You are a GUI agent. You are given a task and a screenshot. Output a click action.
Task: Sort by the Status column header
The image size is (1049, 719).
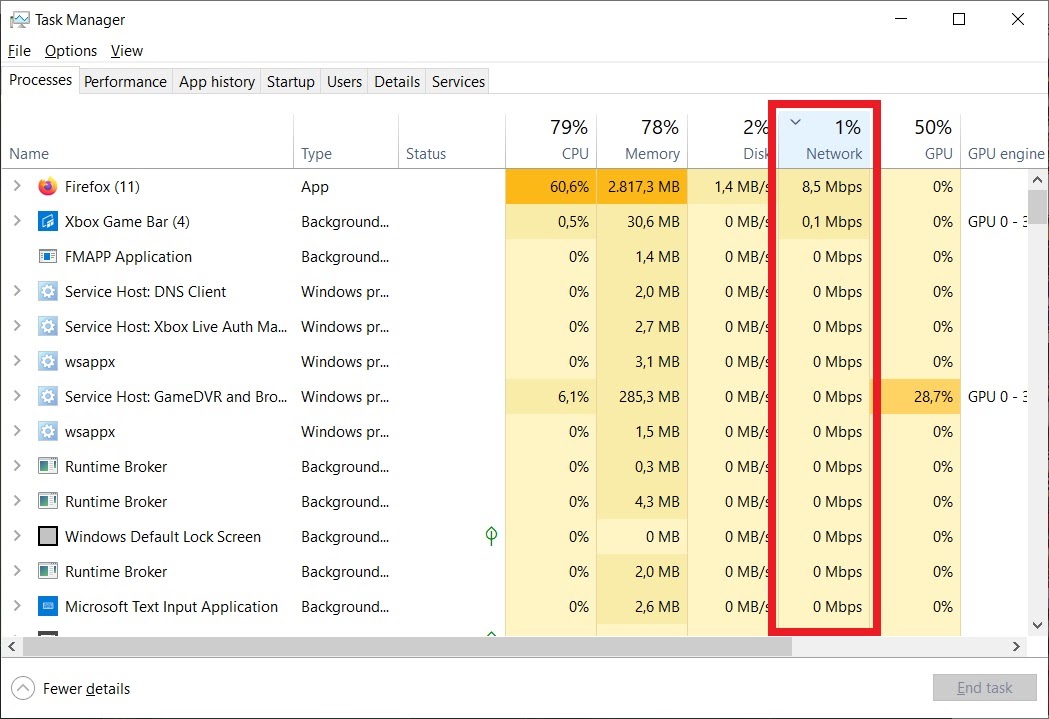(x=452, y=140)
